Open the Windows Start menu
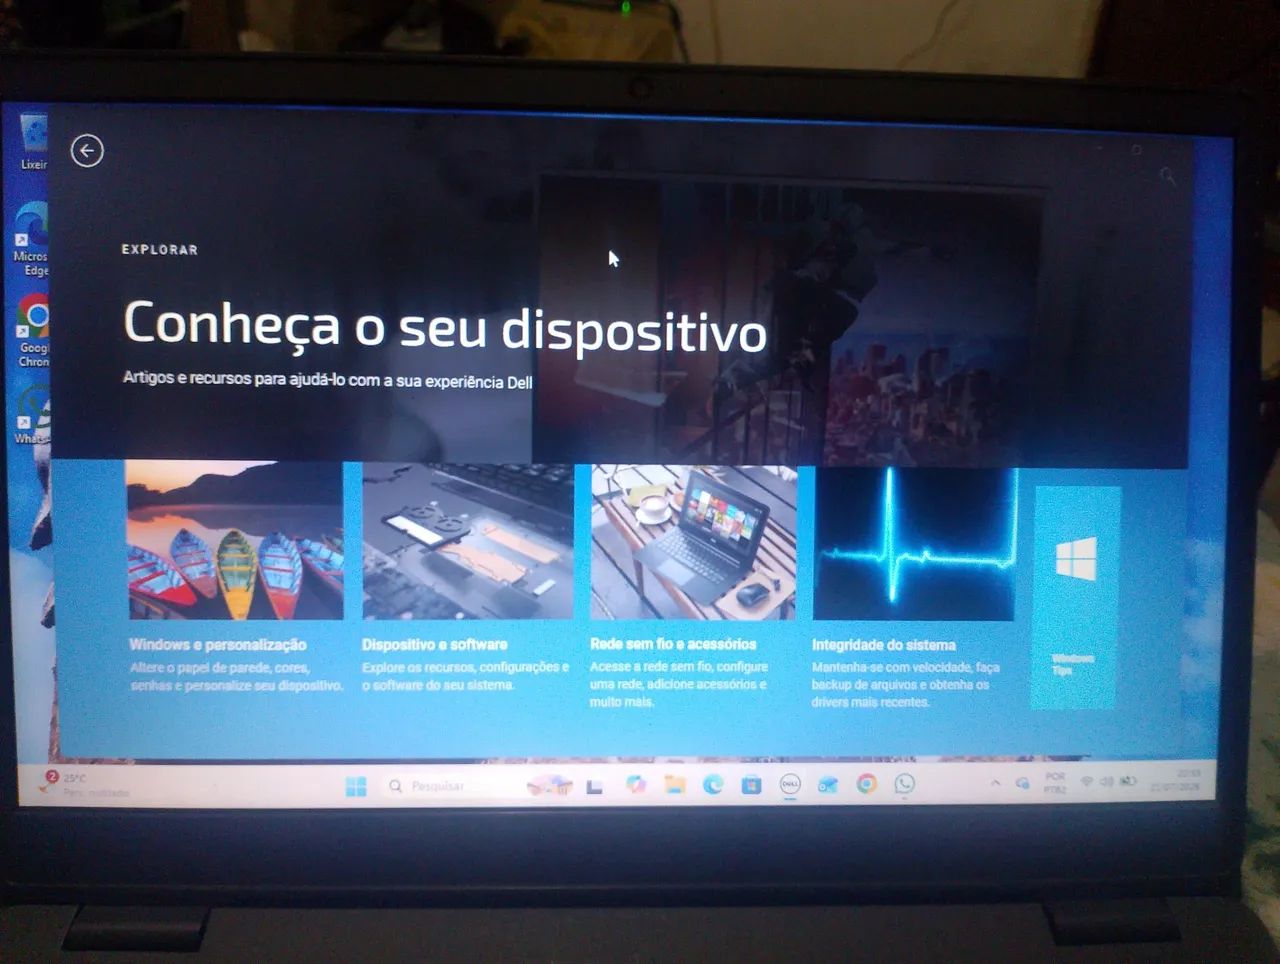Viewport: 1280px width, 964px height. (356, 787)
